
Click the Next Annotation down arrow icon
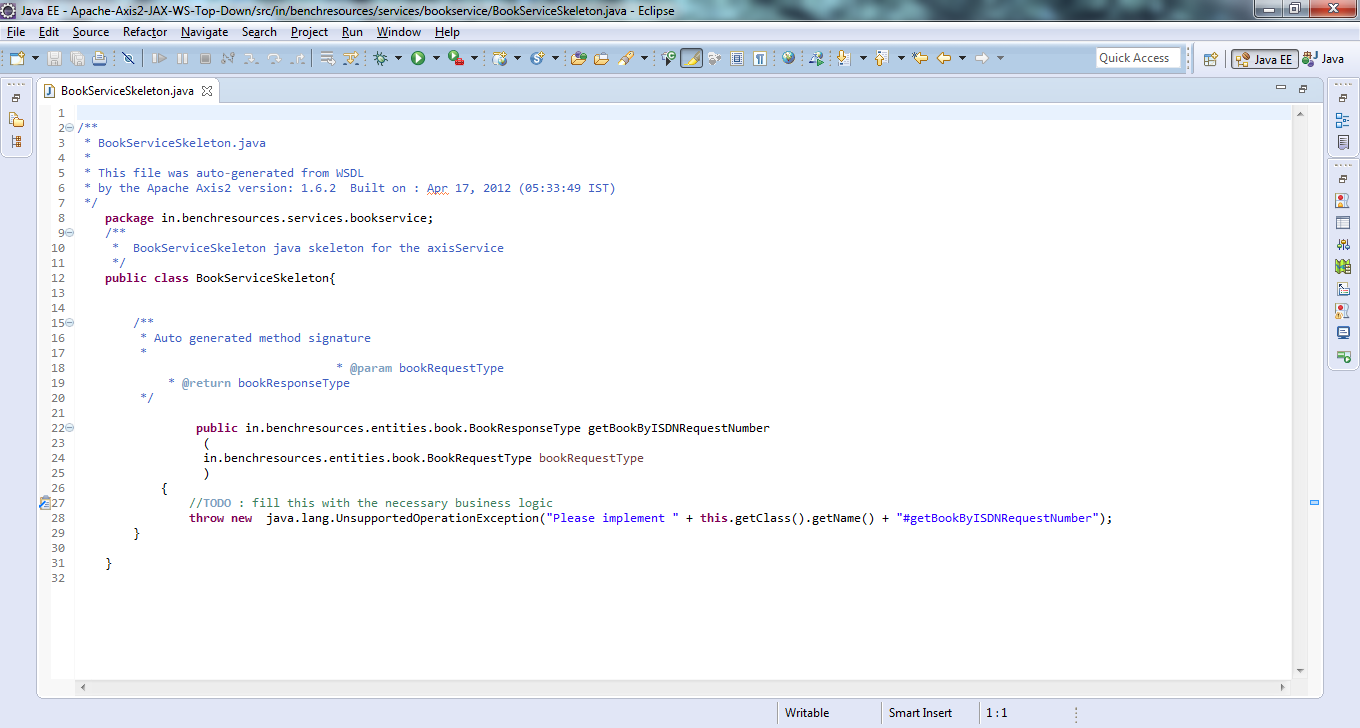[x=843, y=58]
